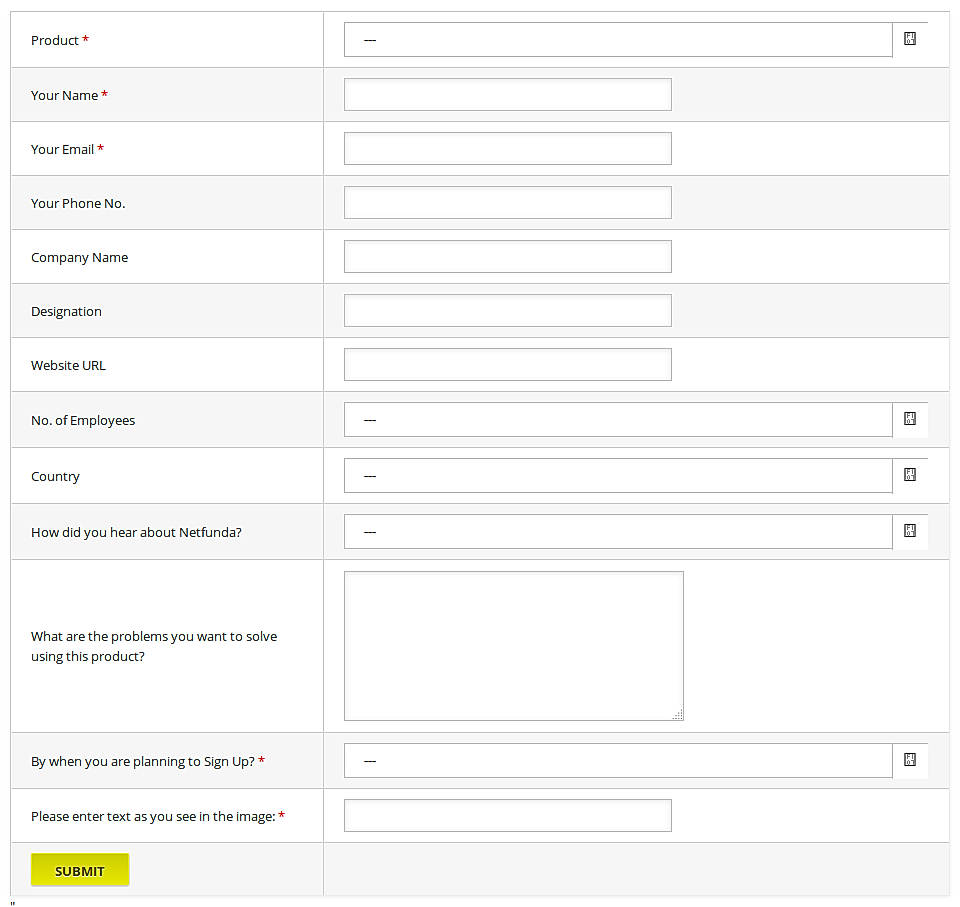The height and width of the screenshot is (907, 960).
Task: Click the Website URL text field
Action: (507, 364)
